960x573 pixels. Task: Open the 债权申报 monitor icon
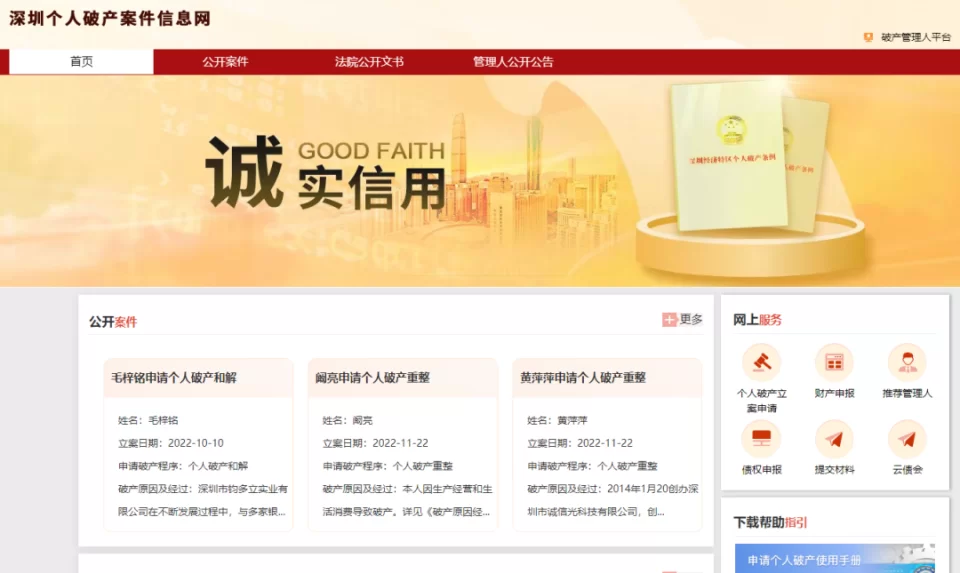pos(761,438)
